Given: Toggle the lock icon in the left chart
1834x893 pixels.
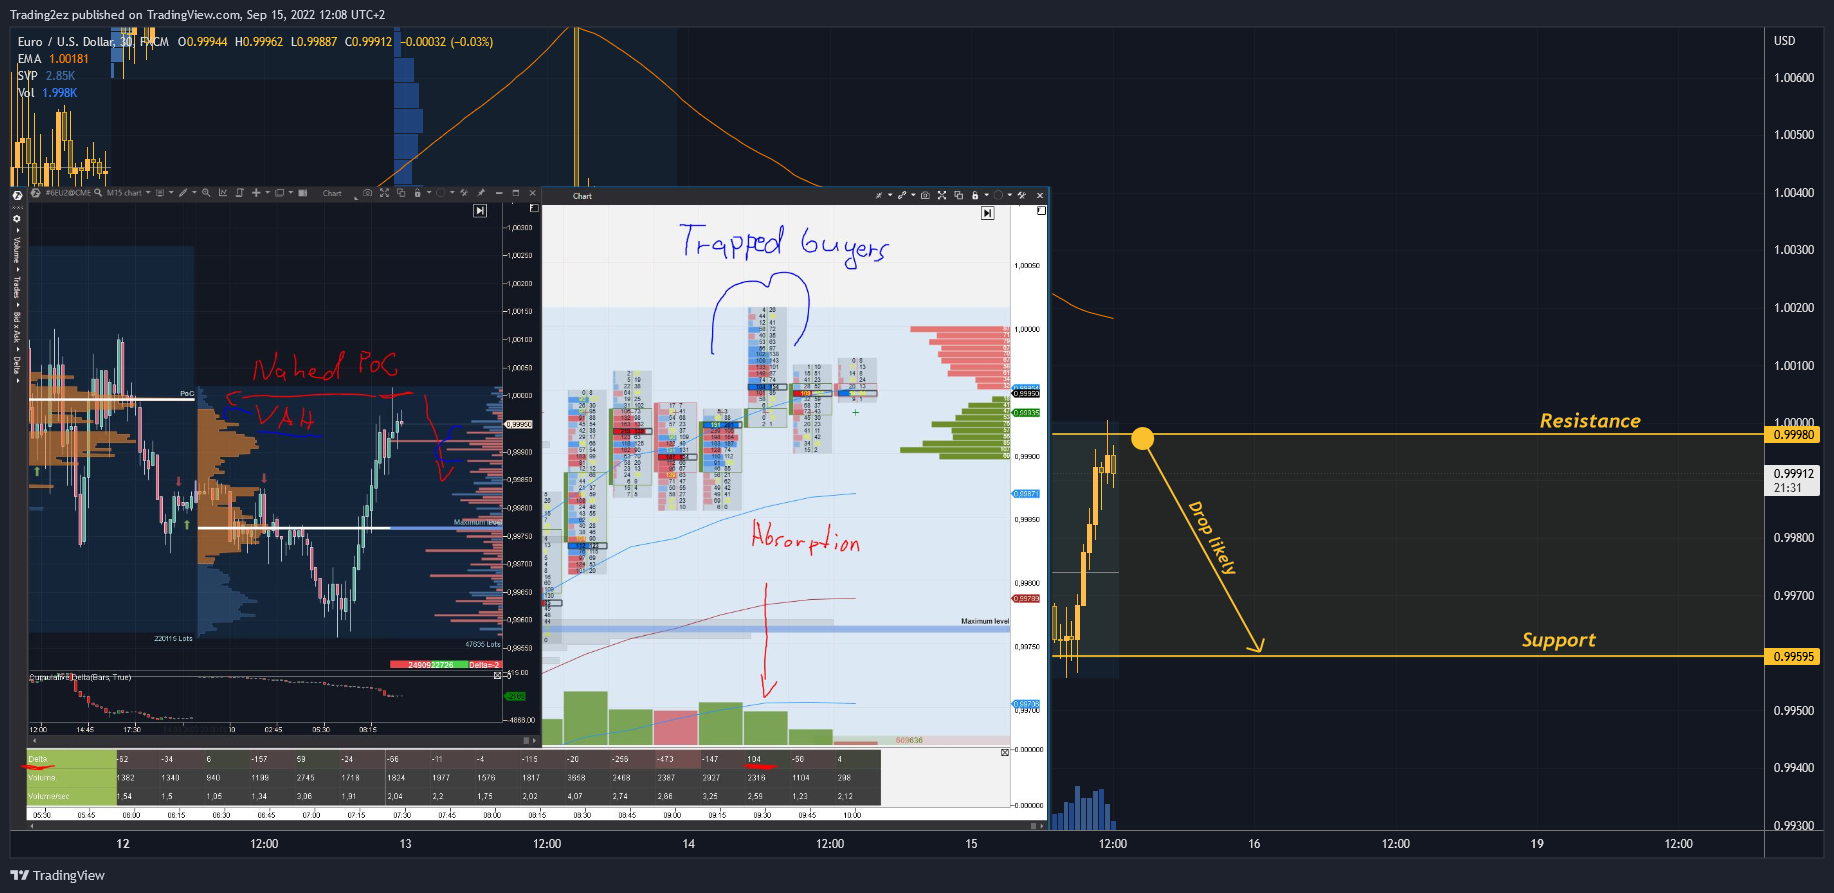Looking at the screenshot, I should point(417,193).
